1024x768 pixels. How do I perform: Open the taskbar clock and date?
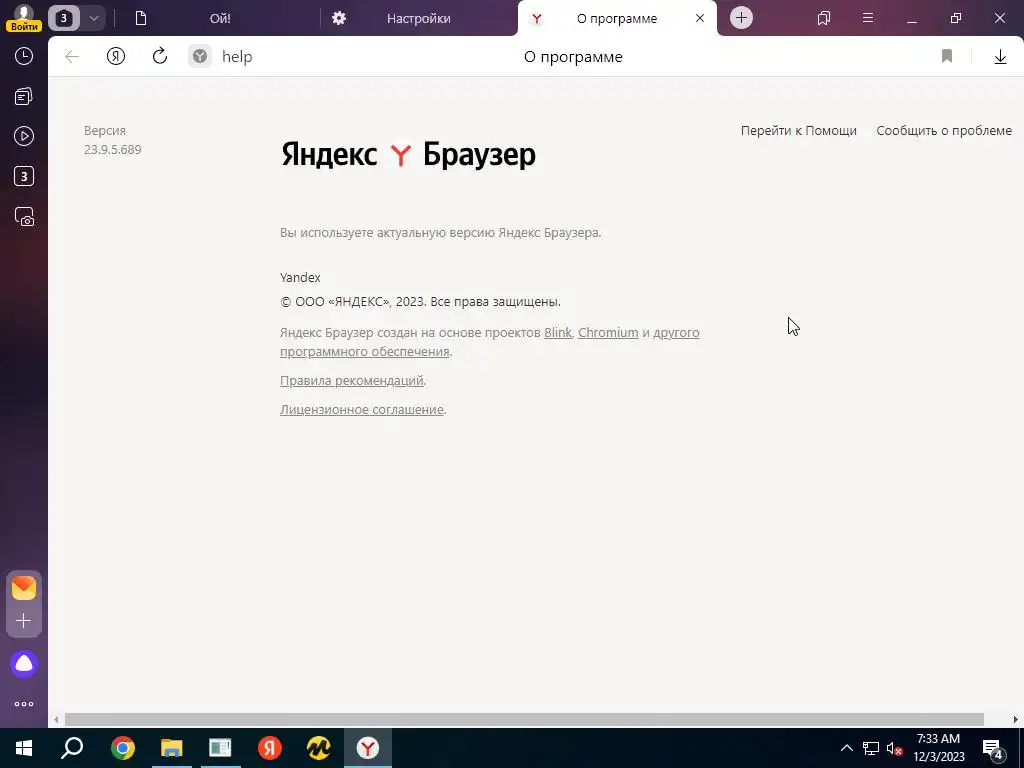click(938, 748)
